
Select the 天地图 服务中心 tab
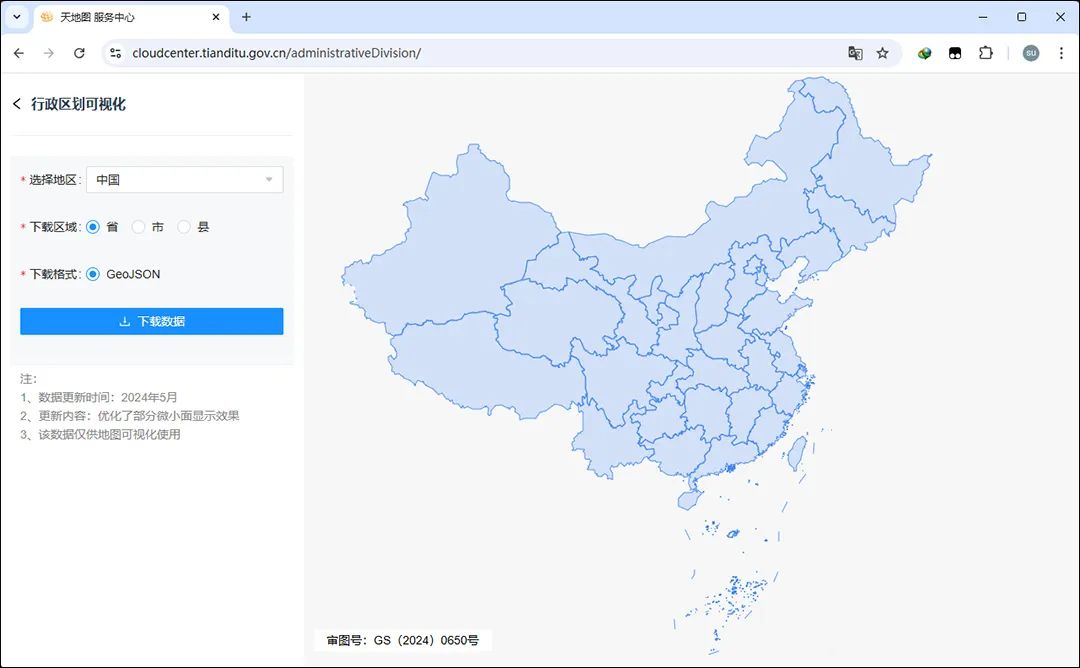(131, 17)
